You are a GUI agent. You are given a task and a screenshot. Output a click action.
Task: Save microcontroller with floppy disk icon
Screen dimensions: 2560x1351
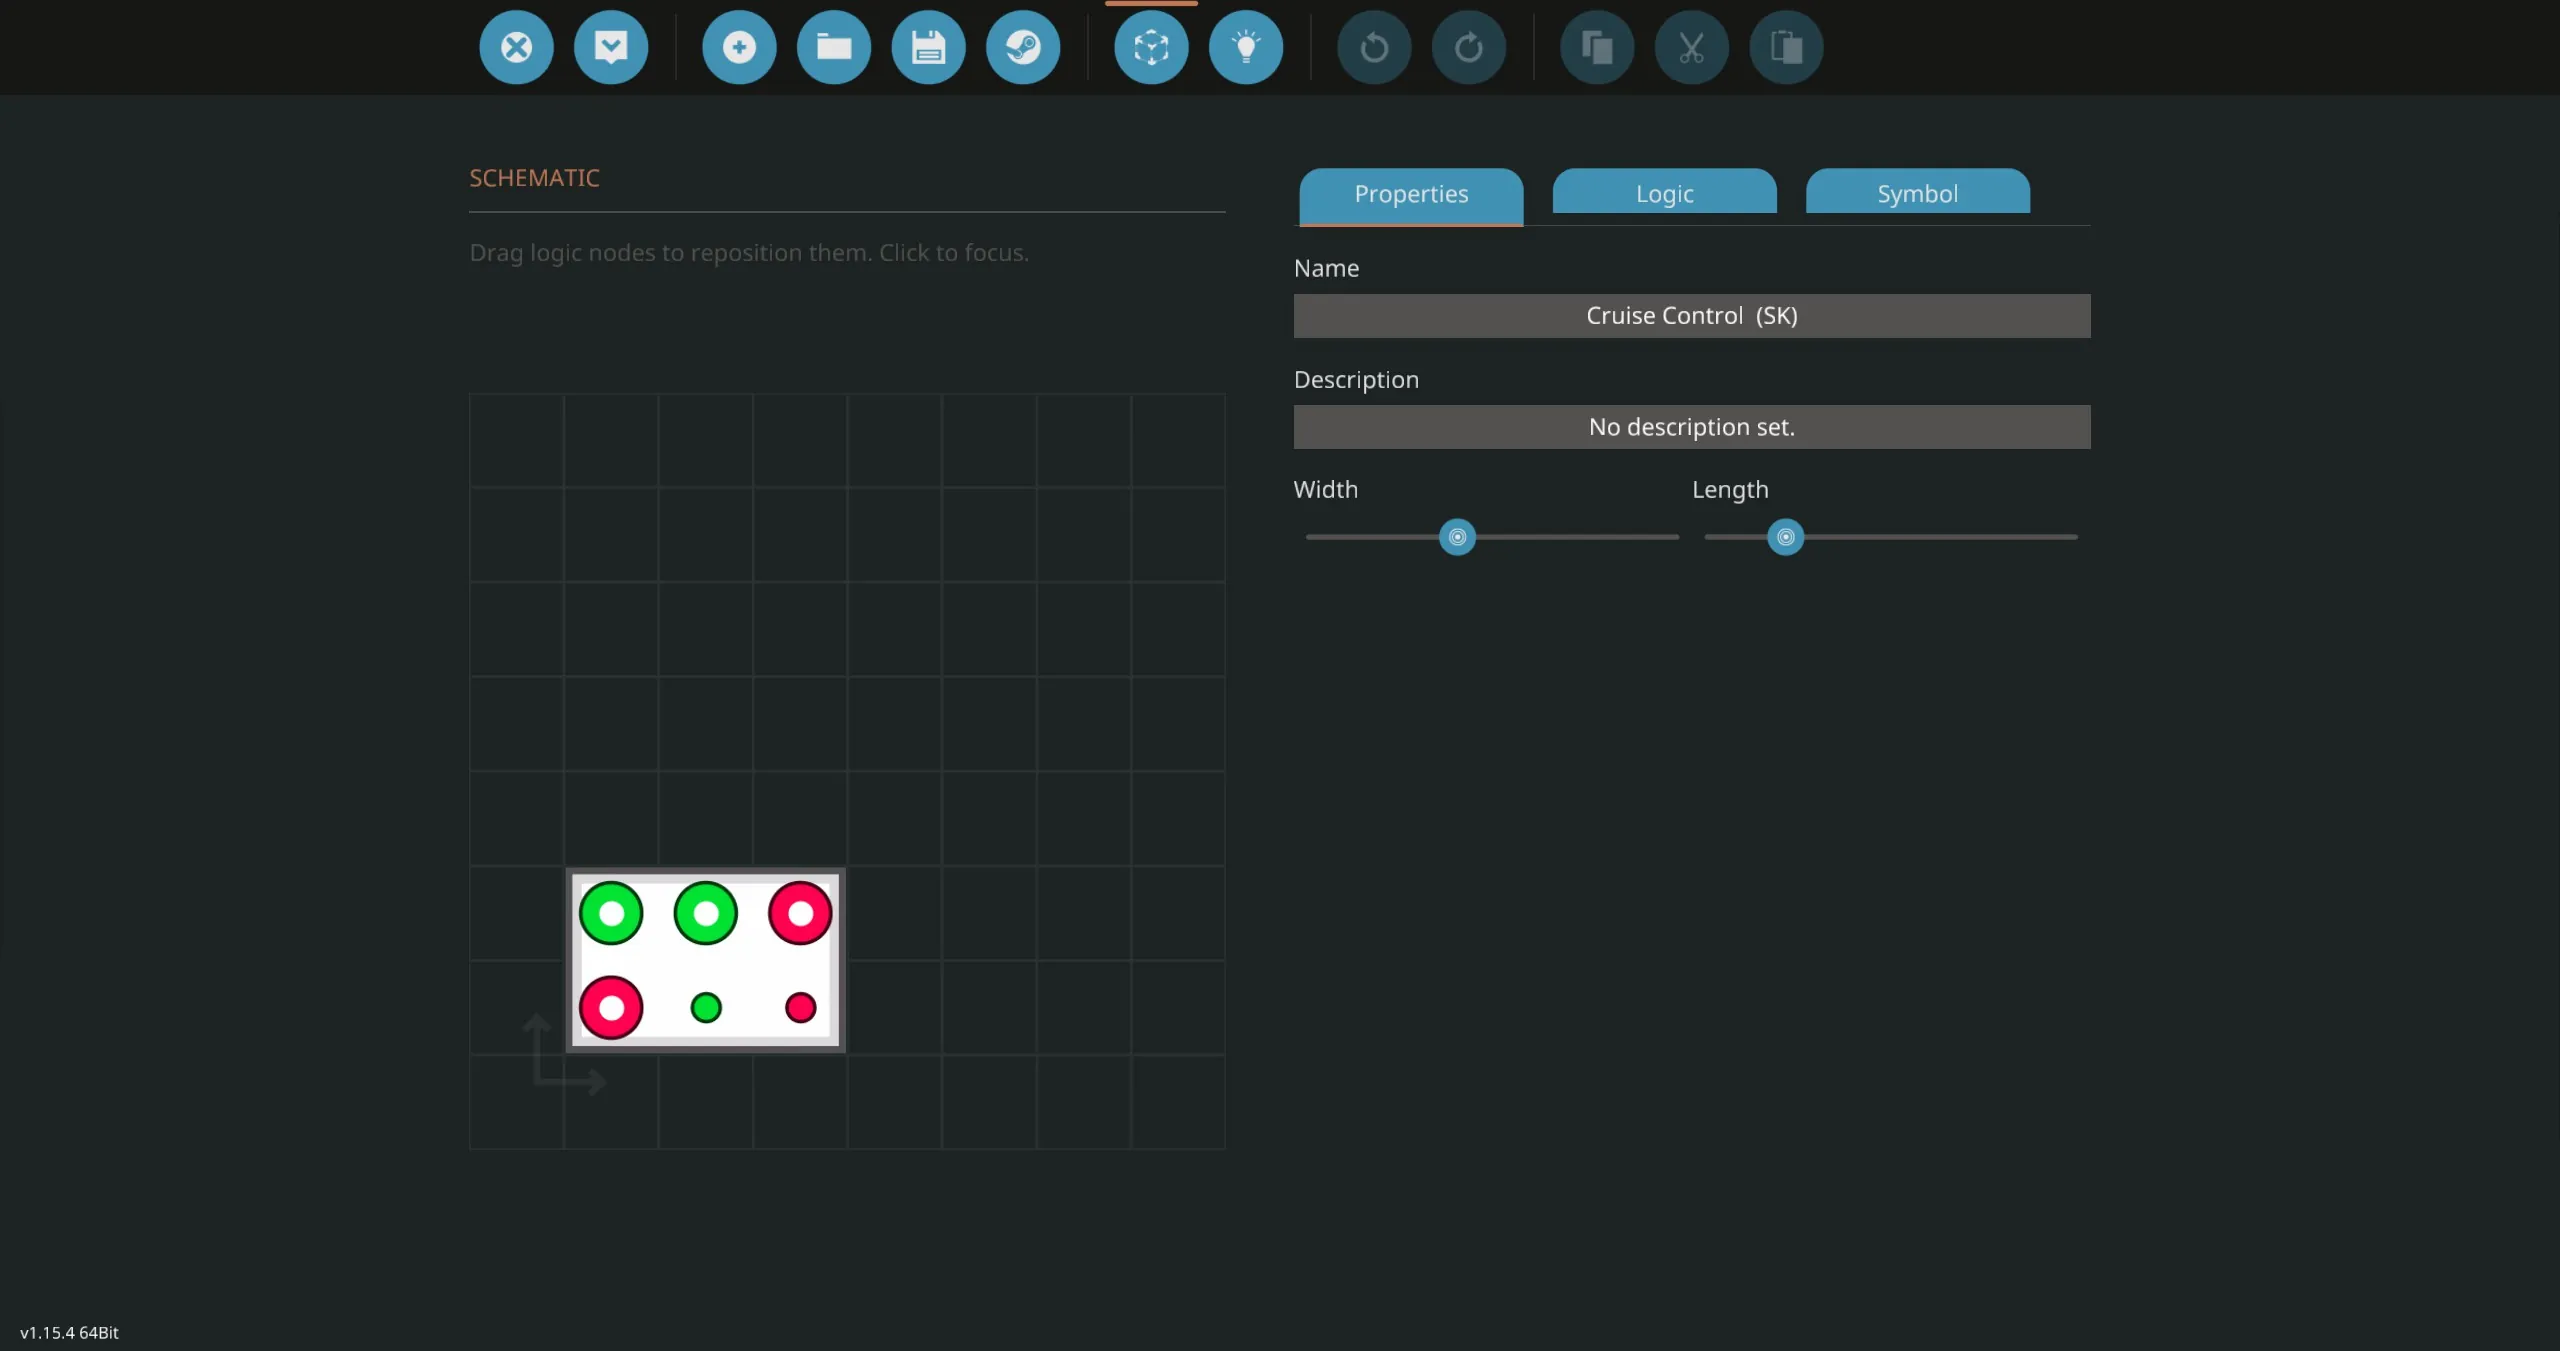coord(928,47)
